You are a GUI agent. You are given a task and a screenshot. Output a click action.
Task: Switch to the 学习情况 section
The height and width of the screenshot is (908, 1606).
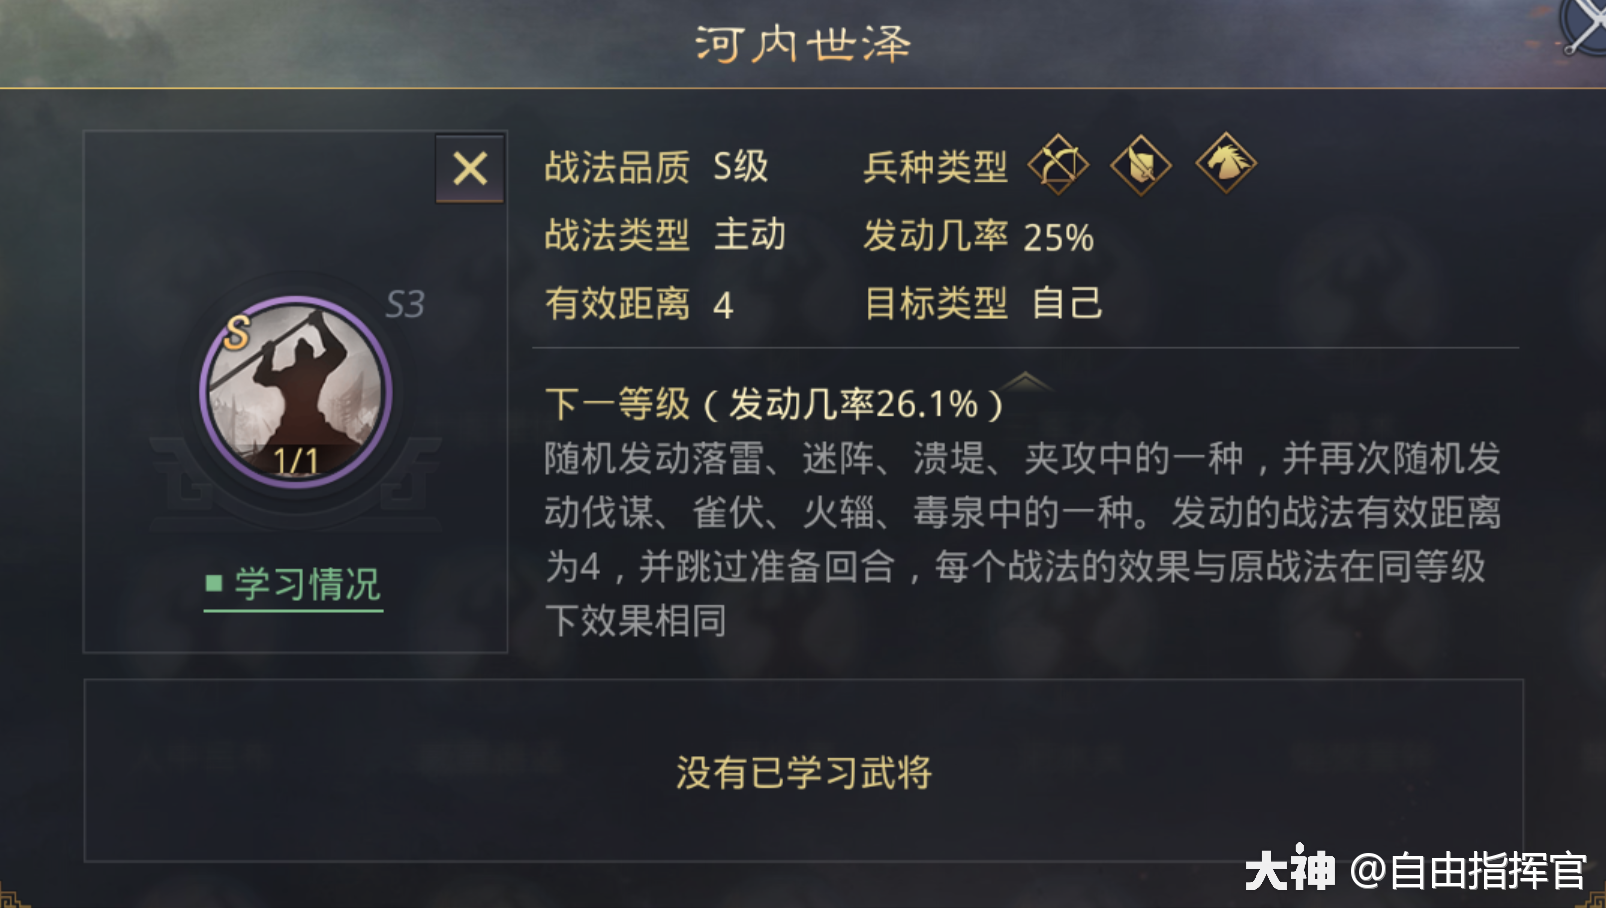click(x=305, y=583)
